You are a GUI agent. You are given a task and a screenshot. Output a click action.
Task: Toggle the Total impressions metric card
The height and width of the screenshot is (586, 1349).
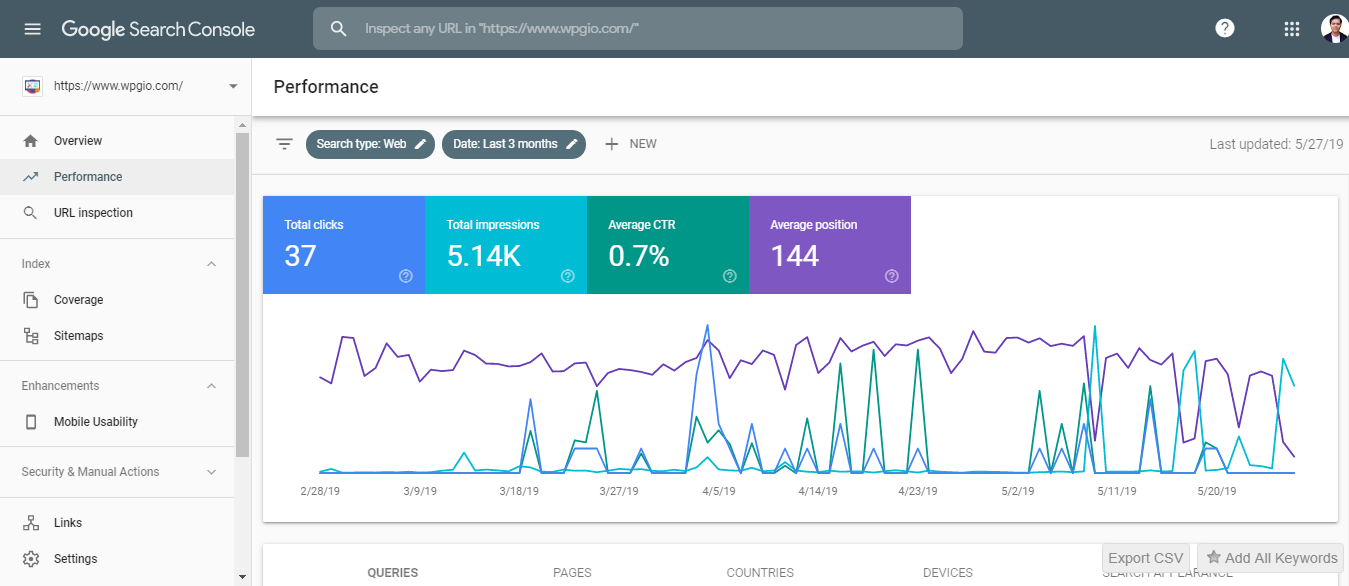(x=506, y=245)
